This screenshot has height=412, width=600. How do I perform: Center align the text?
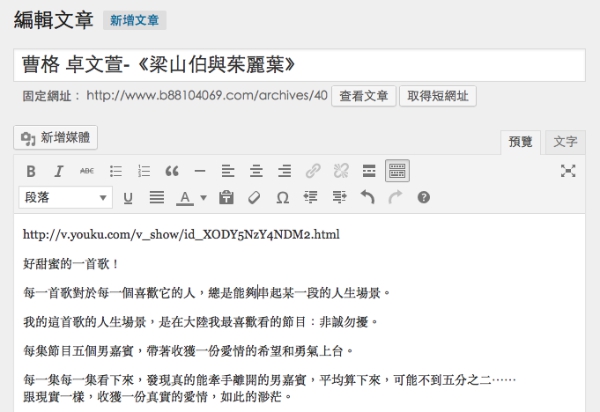(x=256, y=171)
